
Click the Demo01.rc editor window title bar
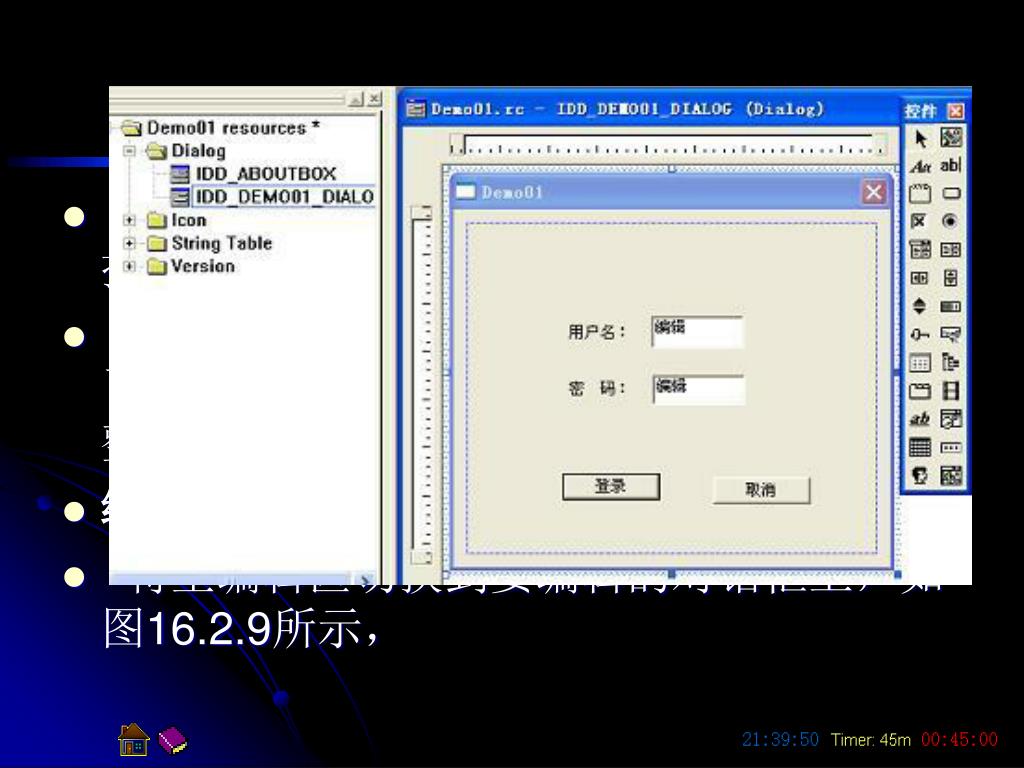(x=650, y=109)
